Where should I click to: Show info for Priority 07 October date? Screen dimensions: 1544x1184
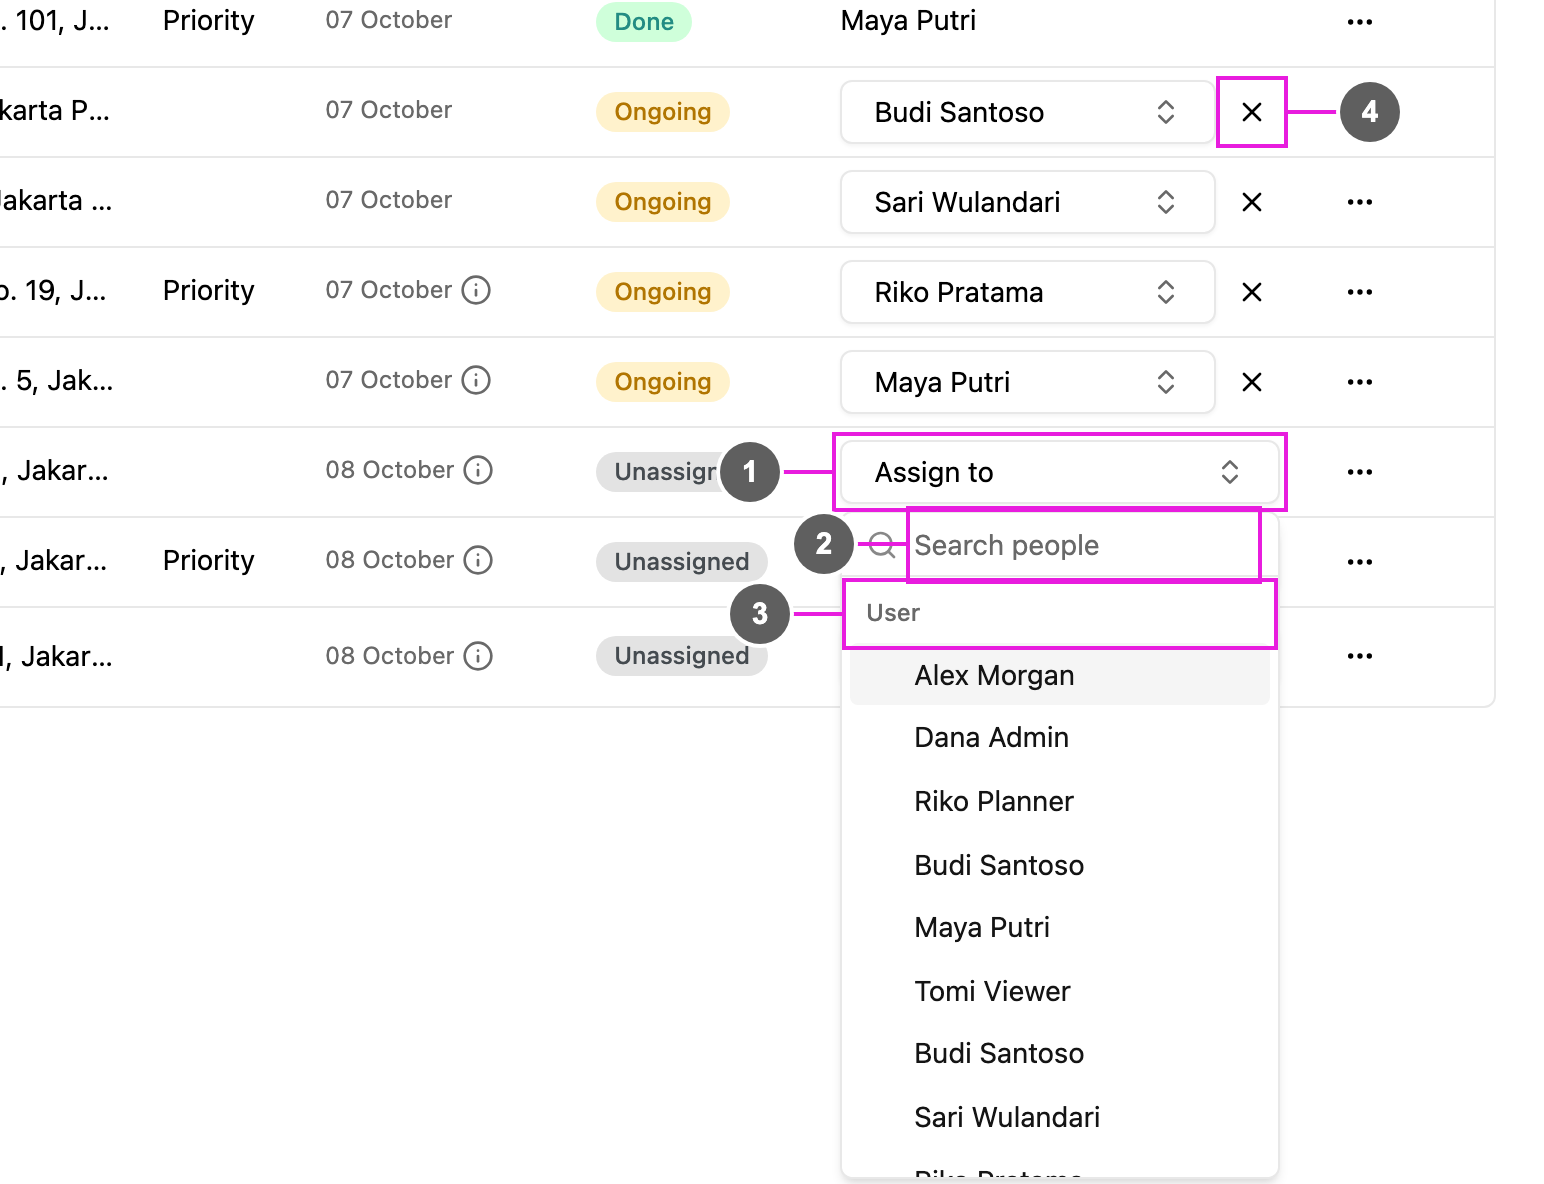476,290
